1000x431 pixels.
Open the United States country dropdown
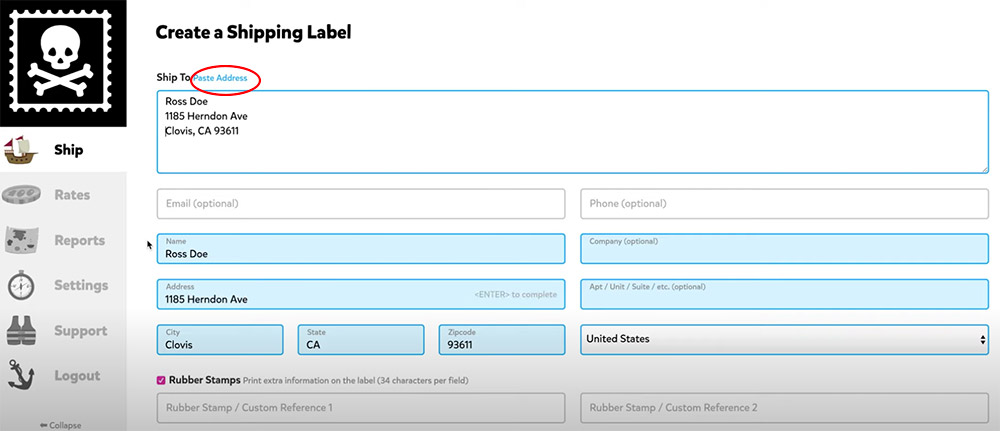784,339
